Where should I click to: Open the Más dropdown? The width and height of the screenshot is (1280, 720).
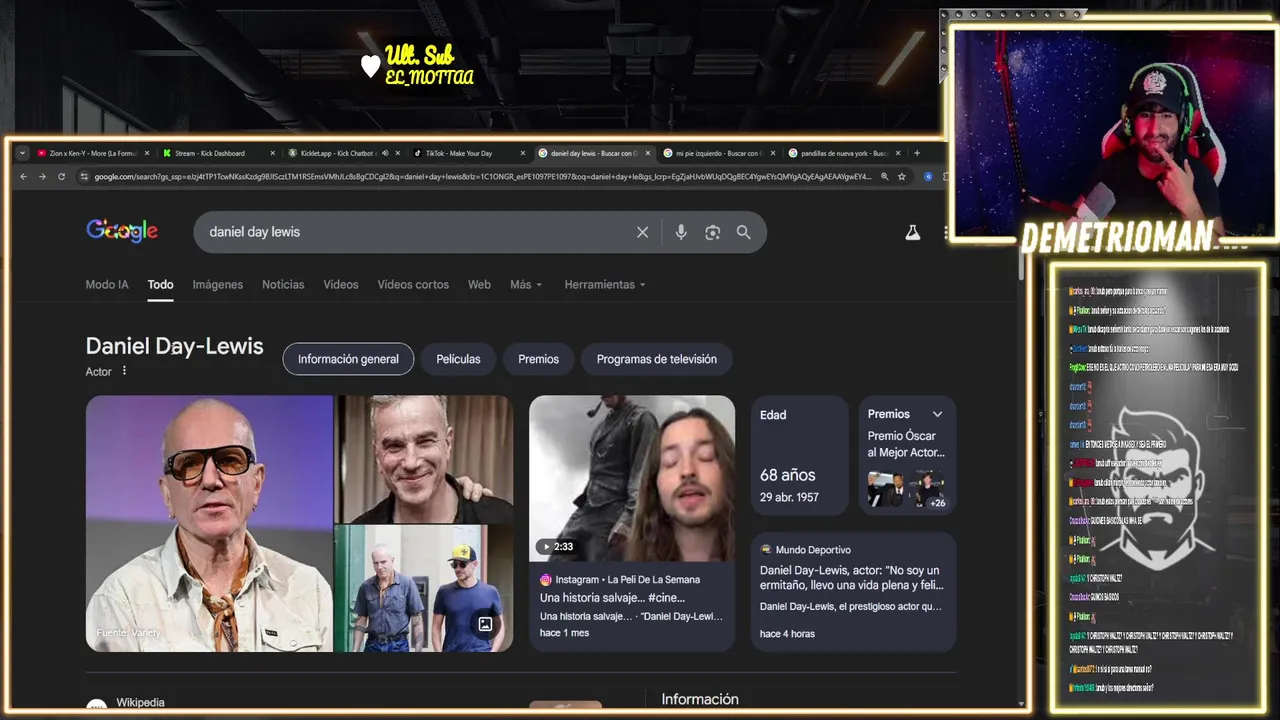coord(525,285)
